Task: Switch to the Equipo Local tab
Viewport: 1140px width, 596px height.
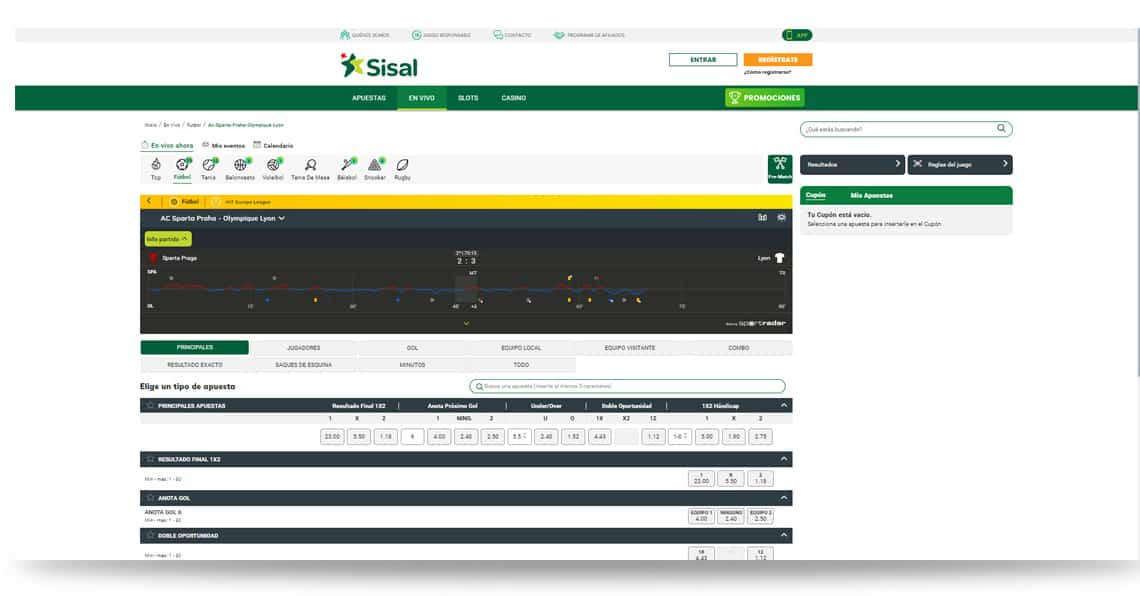Action: pos(521,347)
